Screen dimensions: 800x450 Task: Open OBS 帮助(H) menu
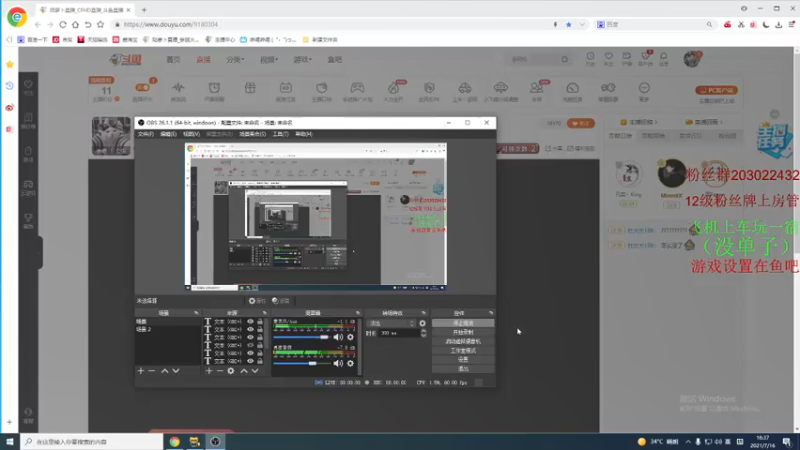[304, 134]
